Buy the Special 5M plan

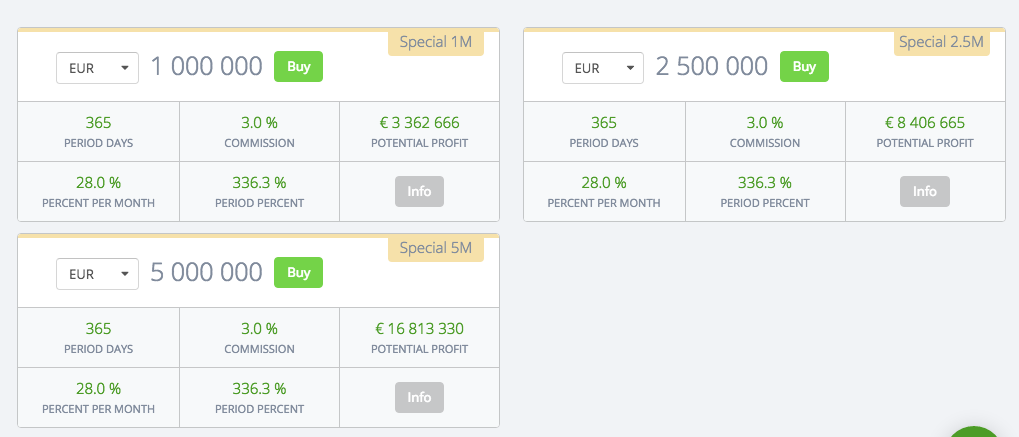pyautogui.click(x=298, y=273)
